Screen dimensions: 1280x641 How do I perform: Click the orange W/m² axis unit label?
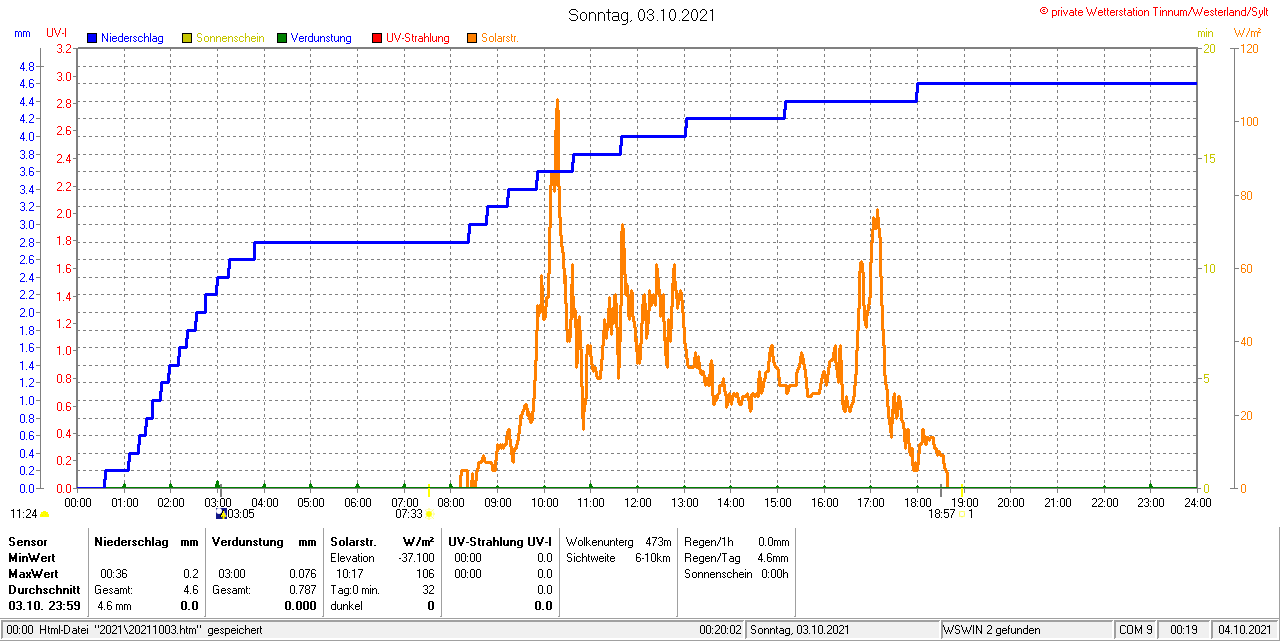[x=1247, y=33]
